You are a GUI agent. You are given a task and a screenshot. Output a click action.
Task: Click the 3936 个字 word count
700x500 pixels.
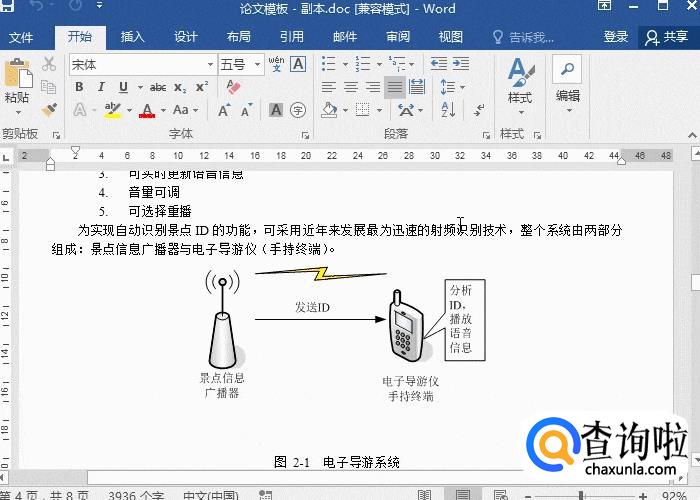point(136,496)
